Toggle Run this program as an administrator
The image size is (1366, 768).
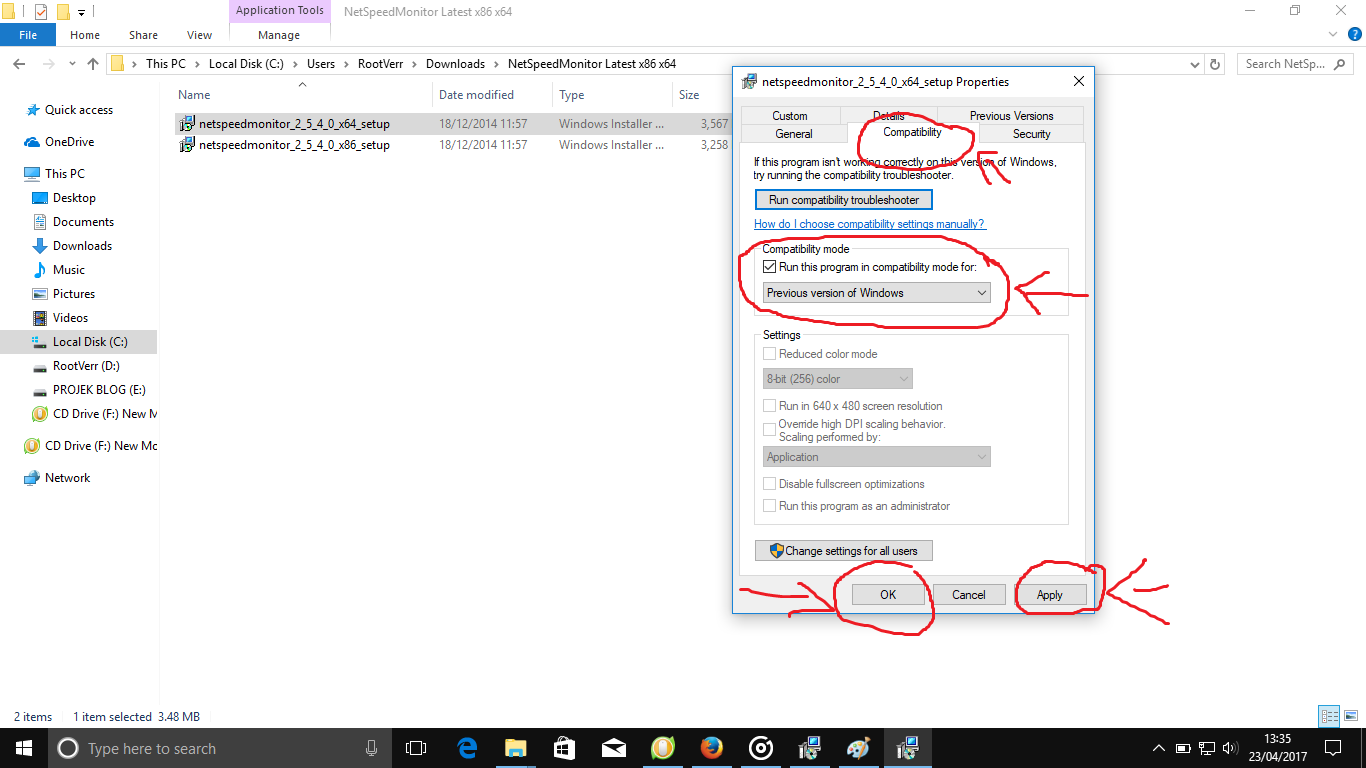point(769,506)
